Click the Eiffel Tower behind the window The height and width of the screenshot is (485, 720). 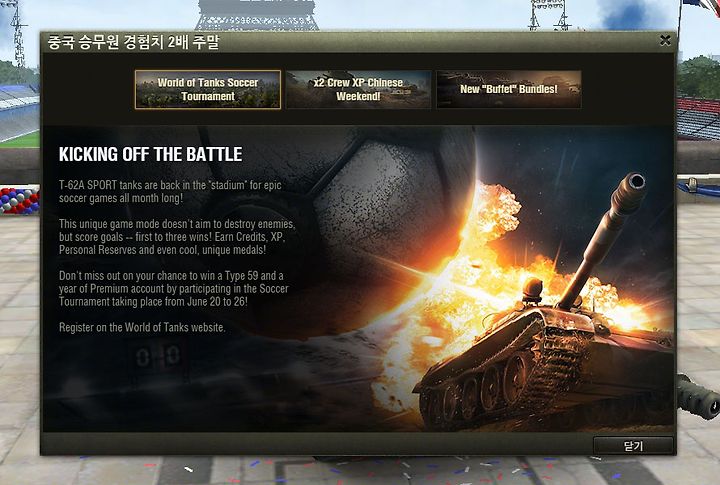tap(256, 15)
